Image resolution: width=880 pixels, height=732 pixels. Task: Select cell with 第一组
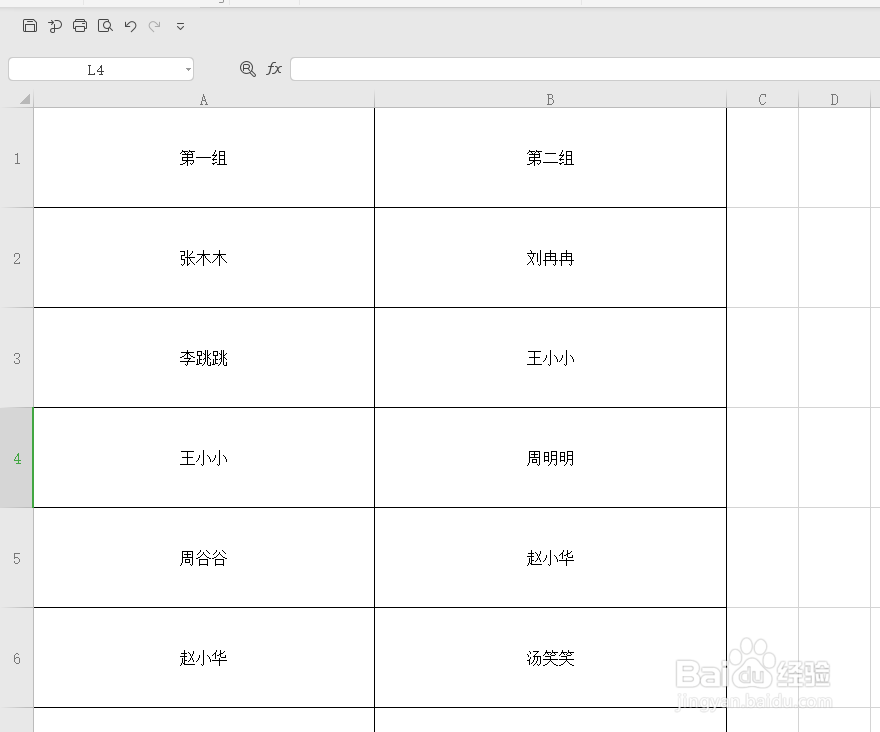click(204, 158)
